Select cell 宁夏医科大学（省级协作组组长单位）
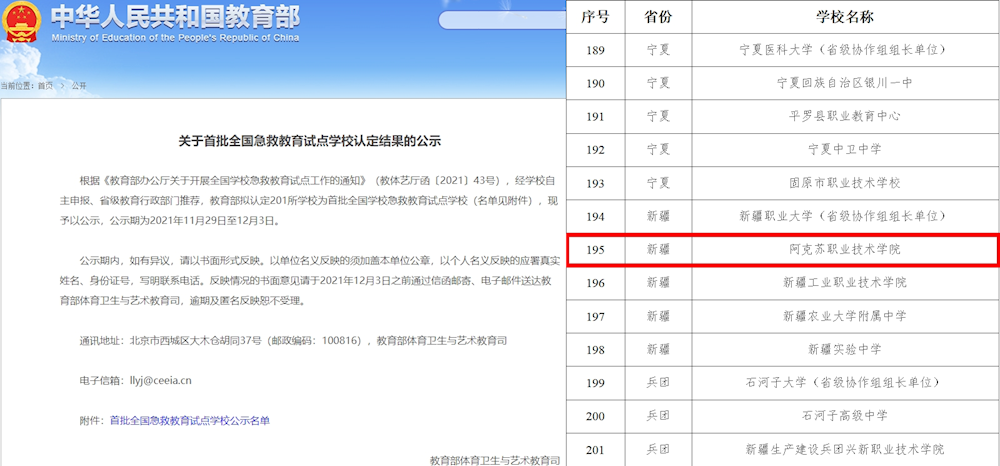This screenshot has width=1000, height=466. (x=844, y=50)
